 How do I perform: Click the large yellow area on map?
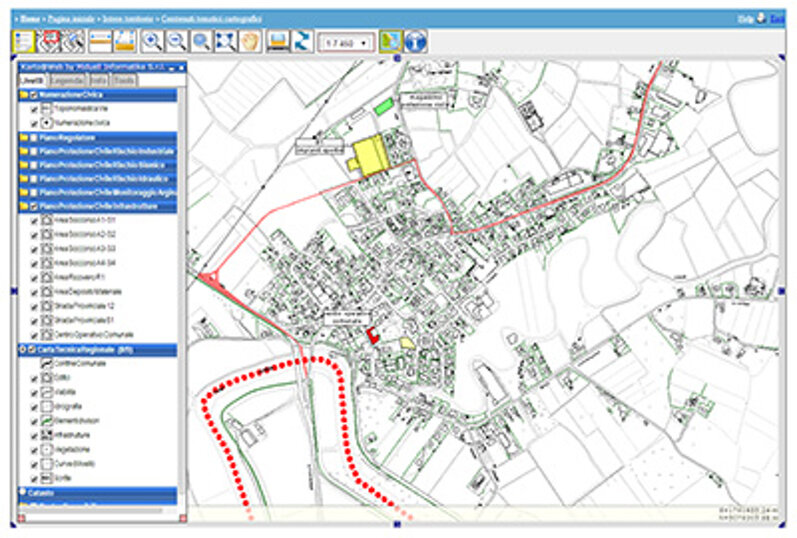click(x=371, y=155)
